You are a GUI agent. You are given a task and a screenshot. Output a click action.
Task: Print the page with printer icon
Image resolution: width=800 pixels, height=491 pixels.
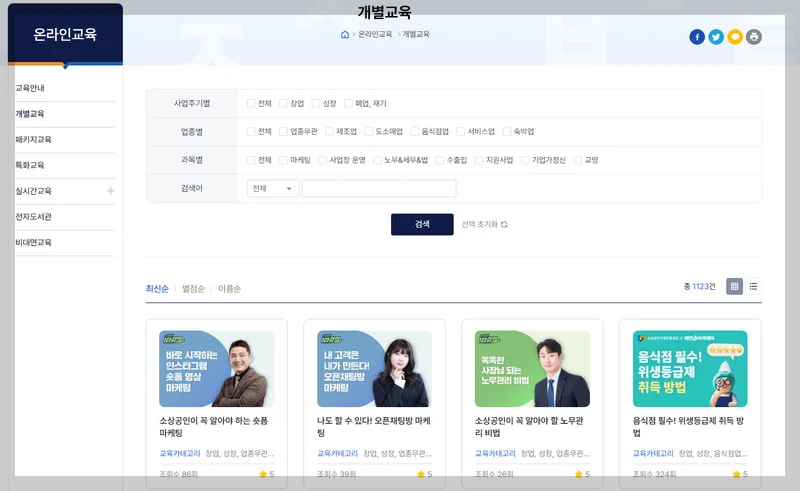[x=754, y=37]
